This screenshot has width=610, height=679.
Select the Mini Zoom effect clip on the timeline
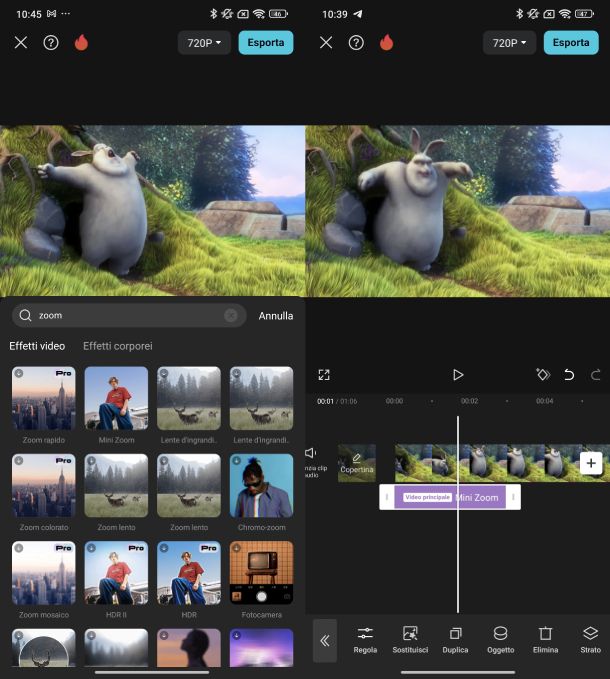pos(450,498)
